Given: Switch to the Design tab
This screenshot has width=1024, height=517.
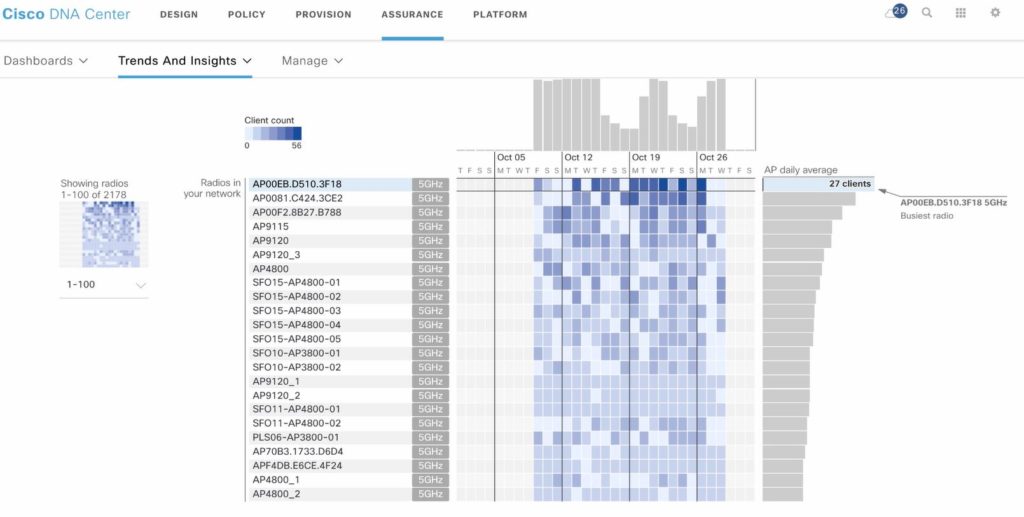Looking at the screenshot, I should 178,15.
